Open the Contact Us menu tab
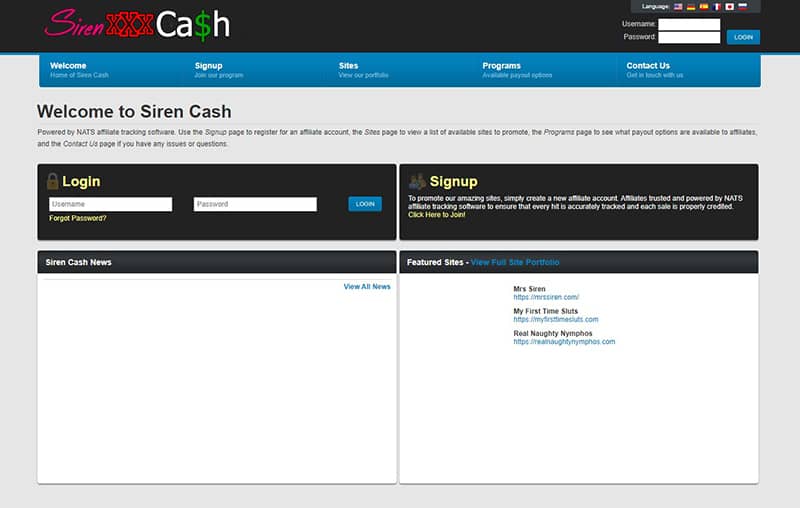This screenshot has height=508, width=800. pyautogui.click(x=688, y=70)
